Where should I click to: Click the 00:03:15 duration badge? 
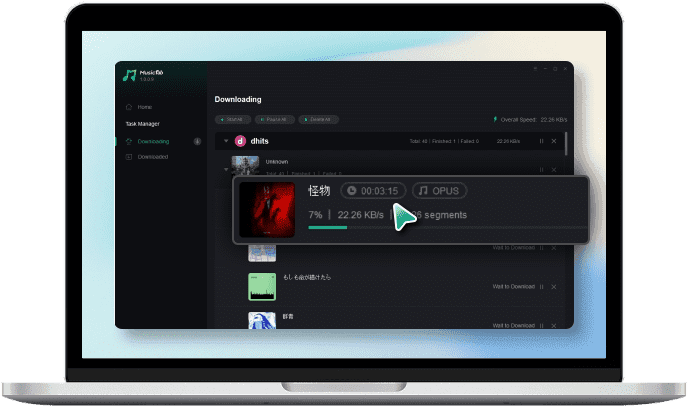click(373, 190)
